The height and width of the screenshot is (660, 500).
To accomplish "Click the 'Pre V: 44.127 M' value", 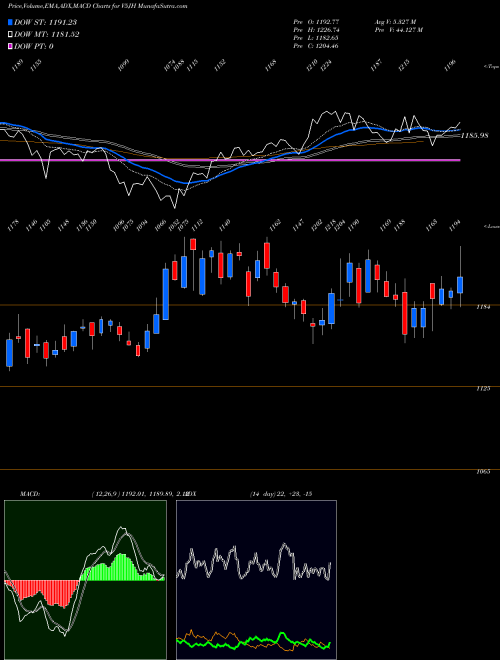I will (398, 30).
